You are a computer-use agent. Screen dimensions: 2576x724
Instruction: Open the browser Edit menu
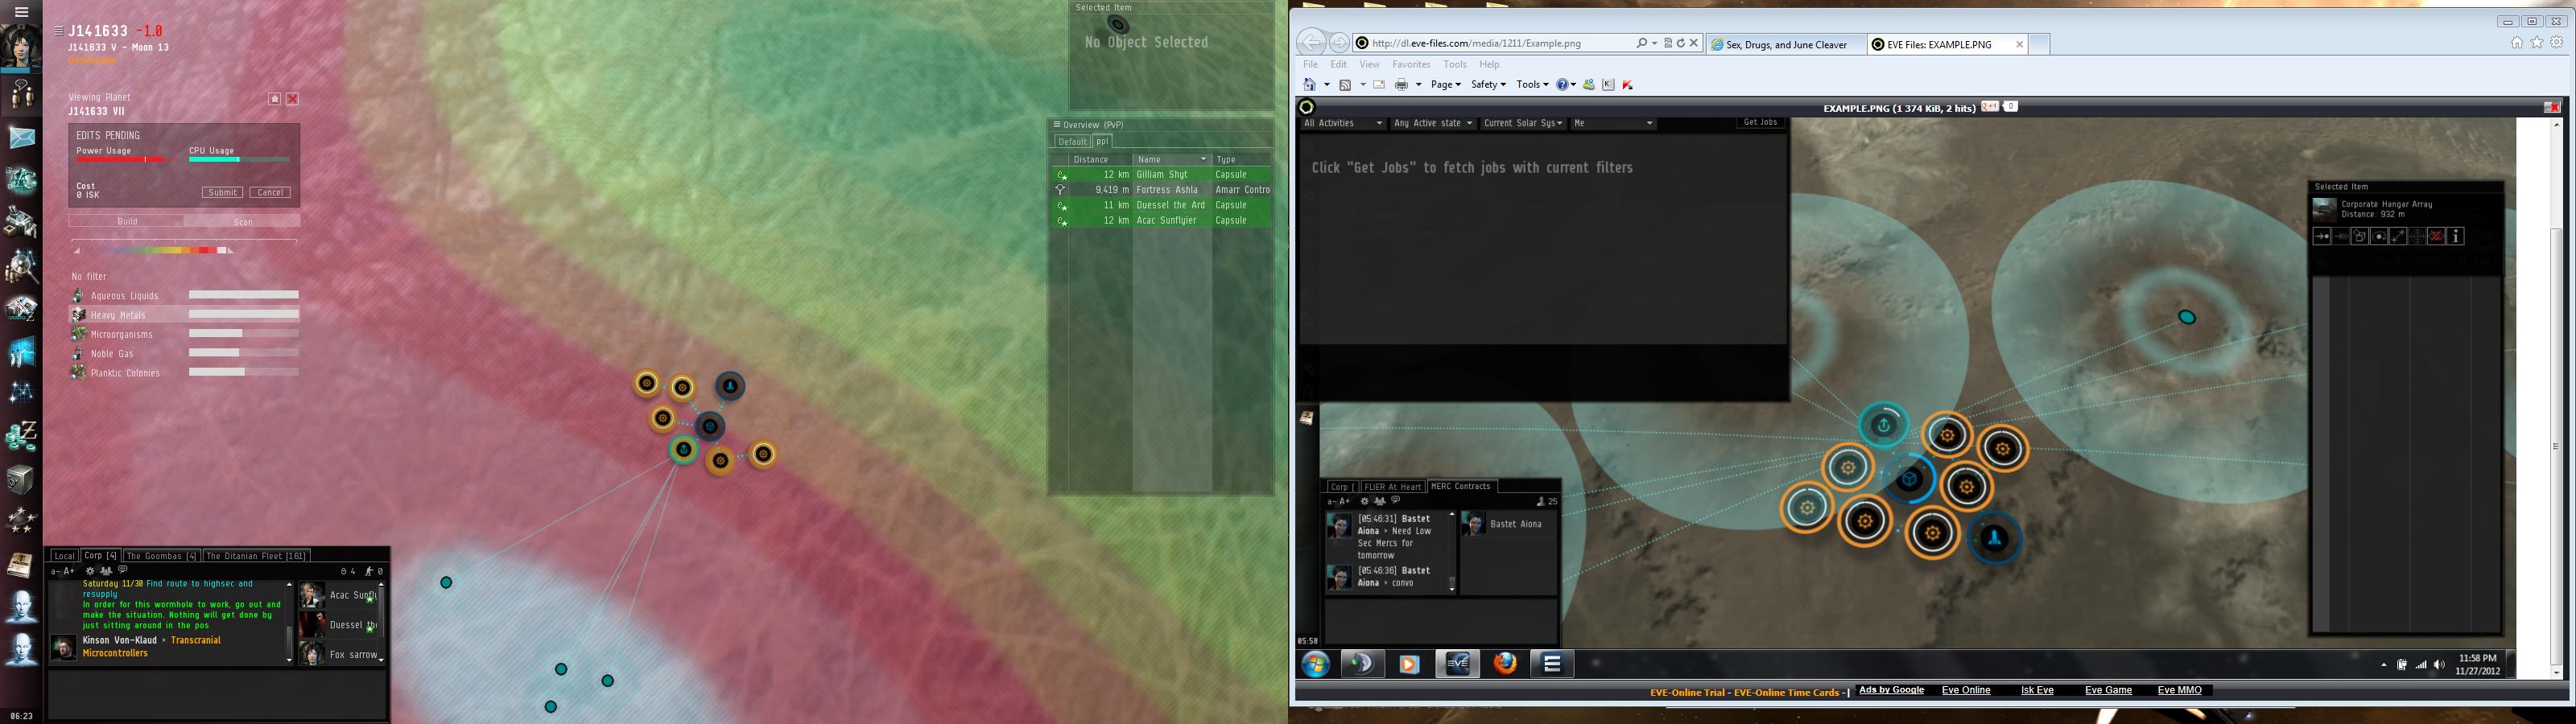point(1338,65)
